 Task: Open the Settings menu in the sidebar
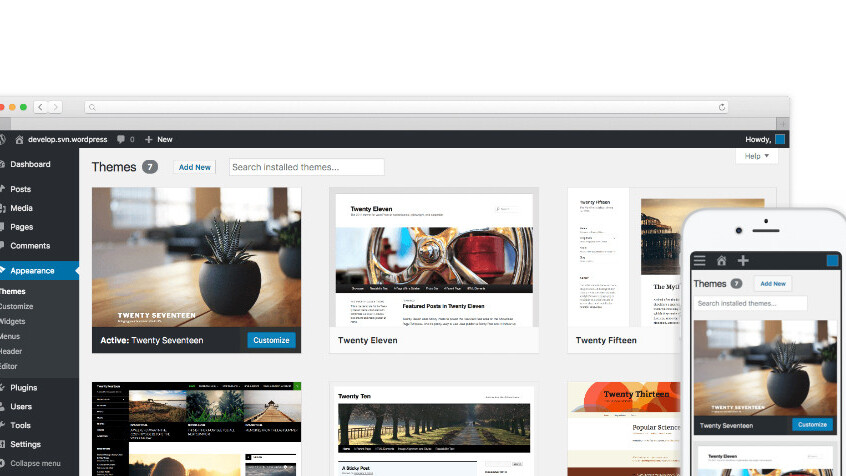(25, 444)
